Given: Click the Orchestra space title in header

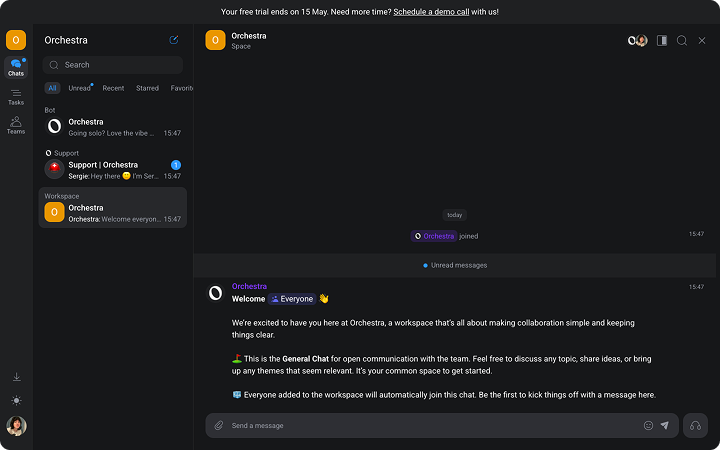Looking at the screenshot, I should [x=249, y=36].
